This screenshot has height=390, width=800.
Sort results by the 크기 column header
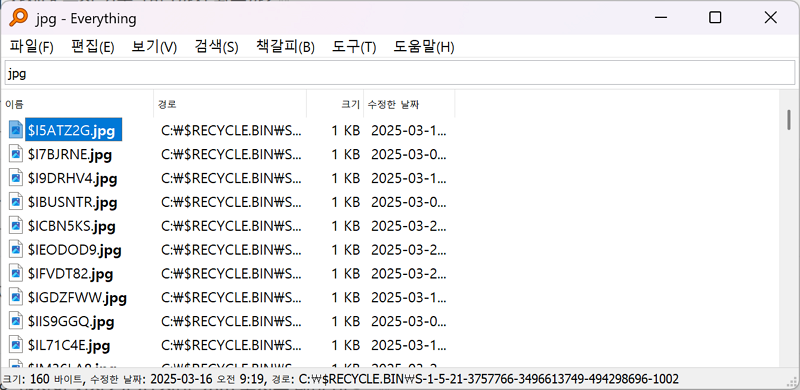(335, 104)
